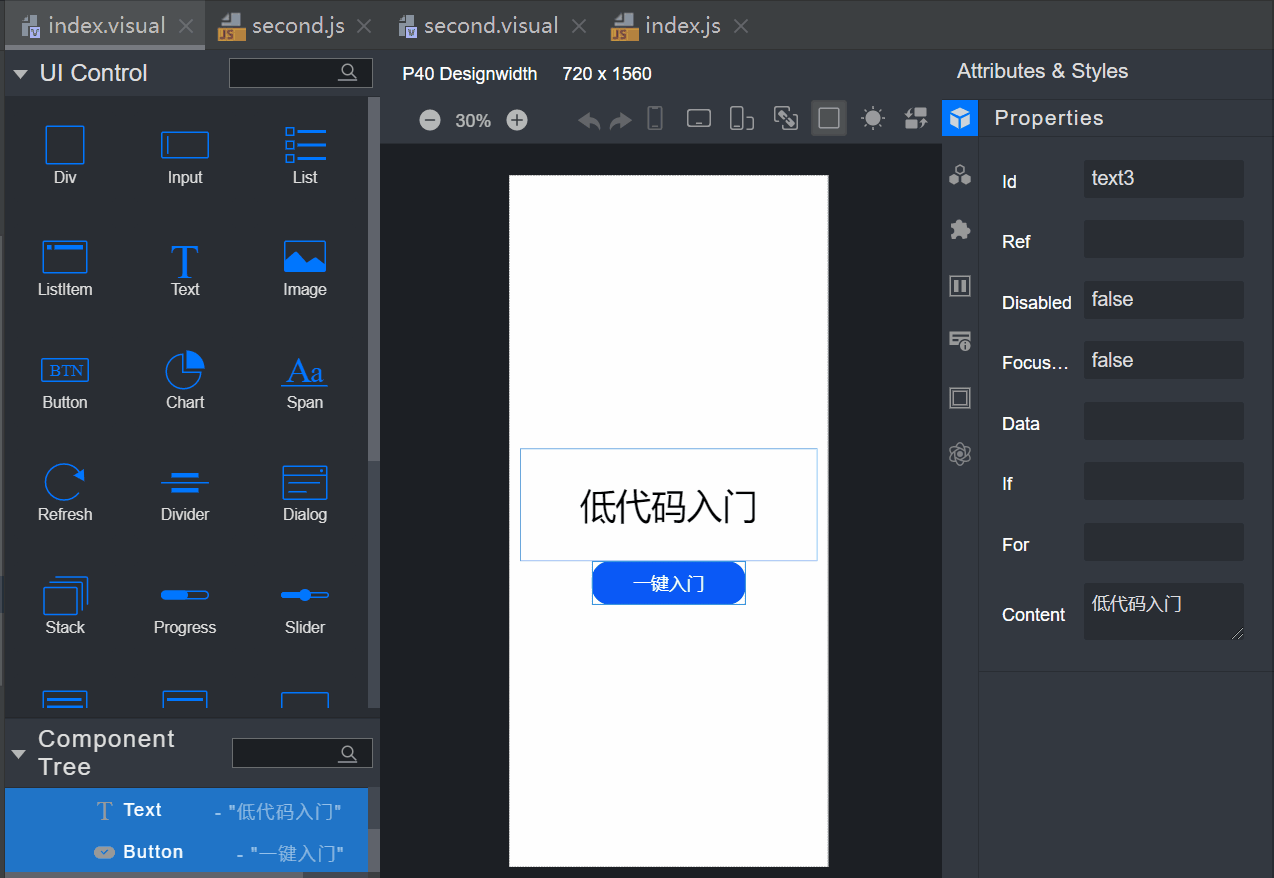Image resolution: width=1274 pixels, height=878 pixels.
Task: Select the List control in palette
Action: pos(305,156)
